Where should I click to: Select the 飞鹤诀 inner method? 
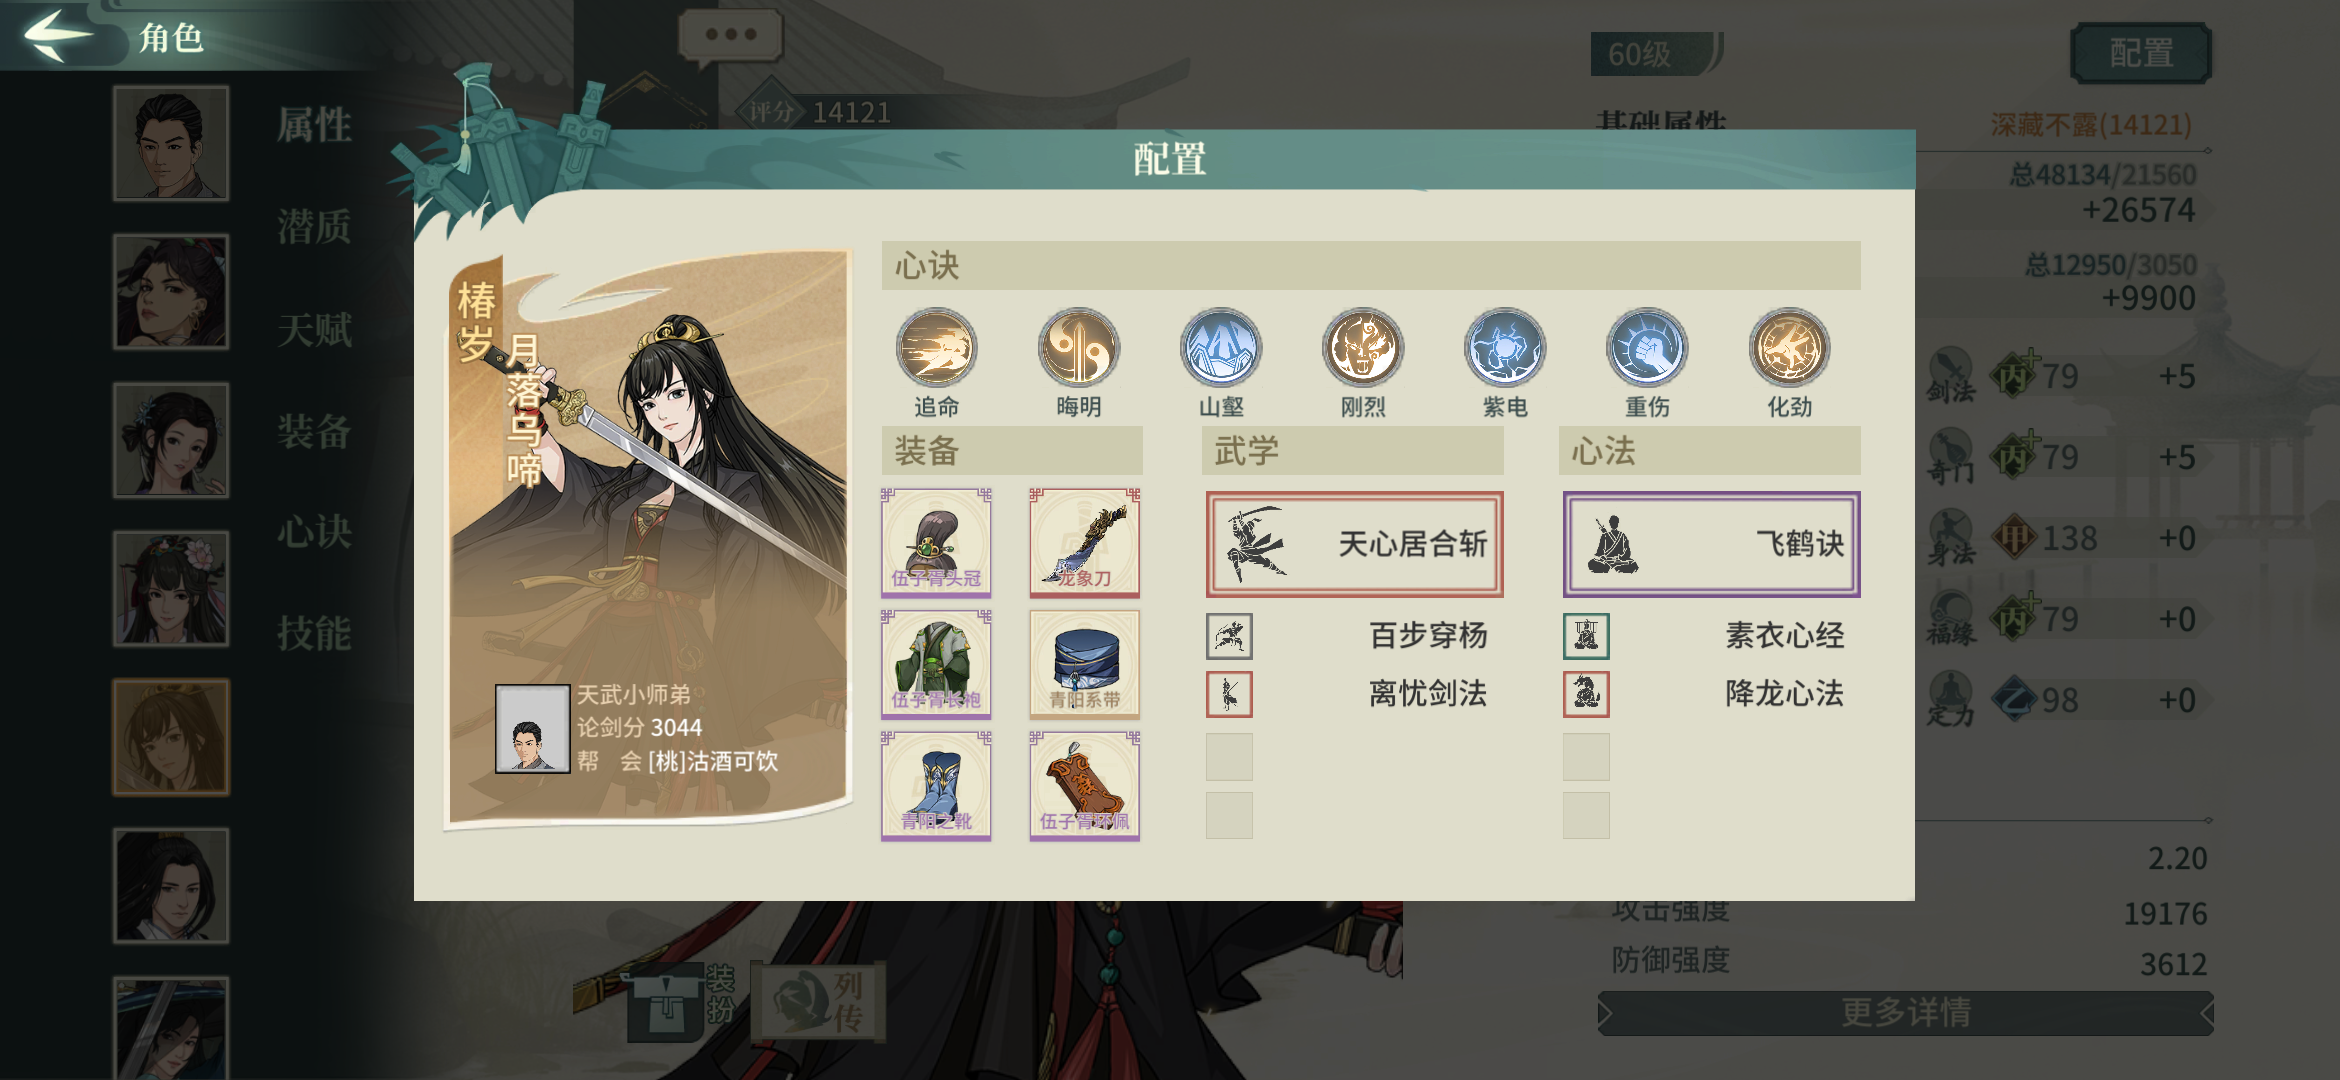click(1711, 544)
